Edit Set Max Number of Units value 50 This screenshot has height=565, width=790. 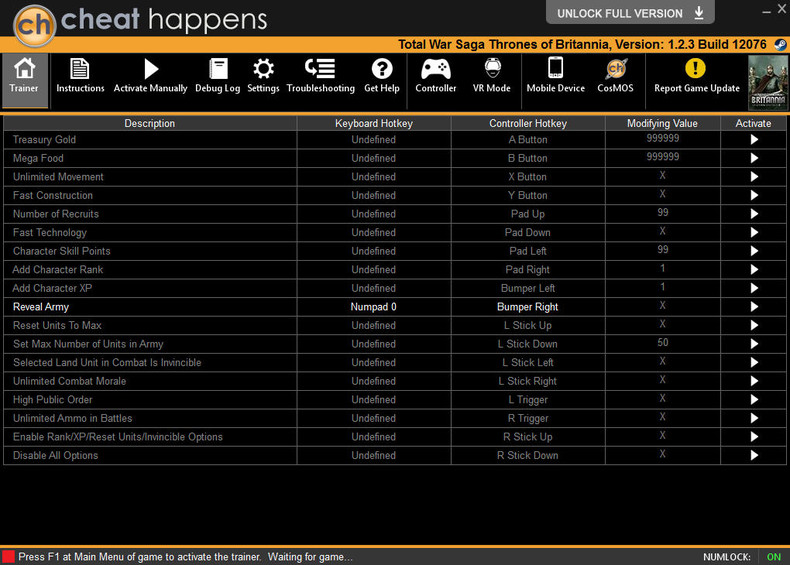[663, 343]
